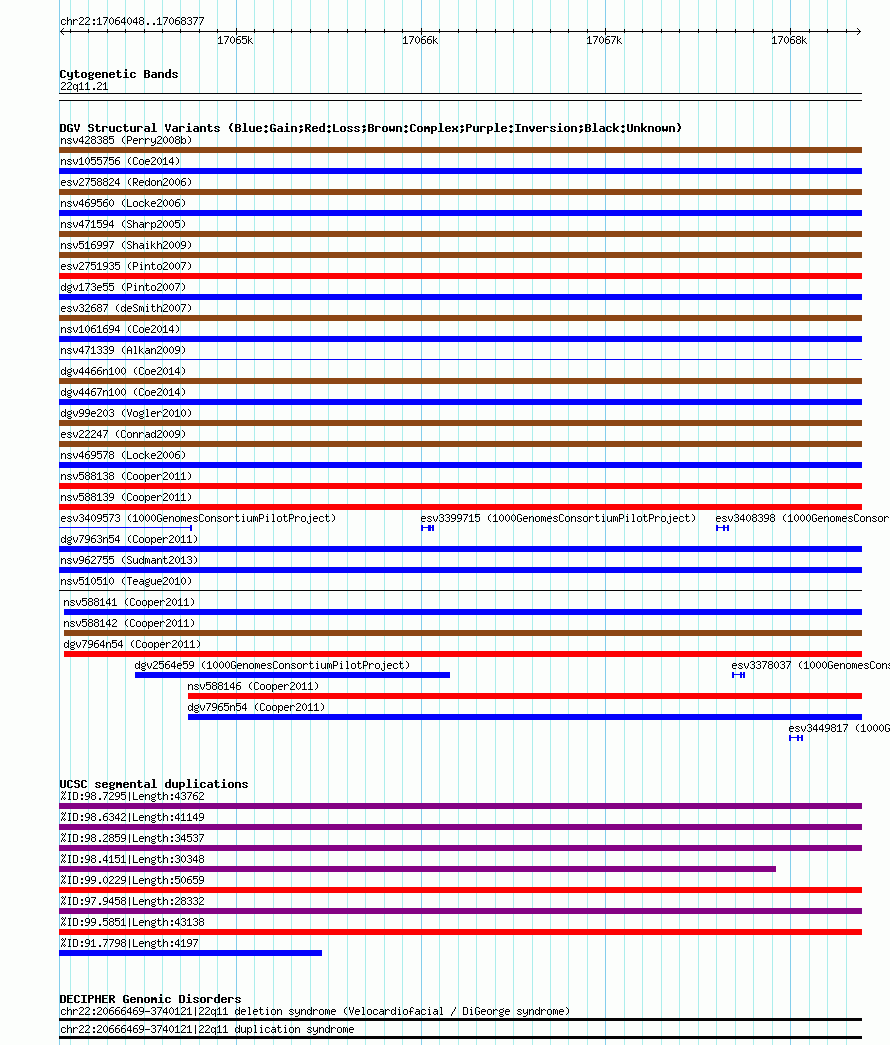Click the esv32687 (deSmith2007) label

click(x=126, y=309)
